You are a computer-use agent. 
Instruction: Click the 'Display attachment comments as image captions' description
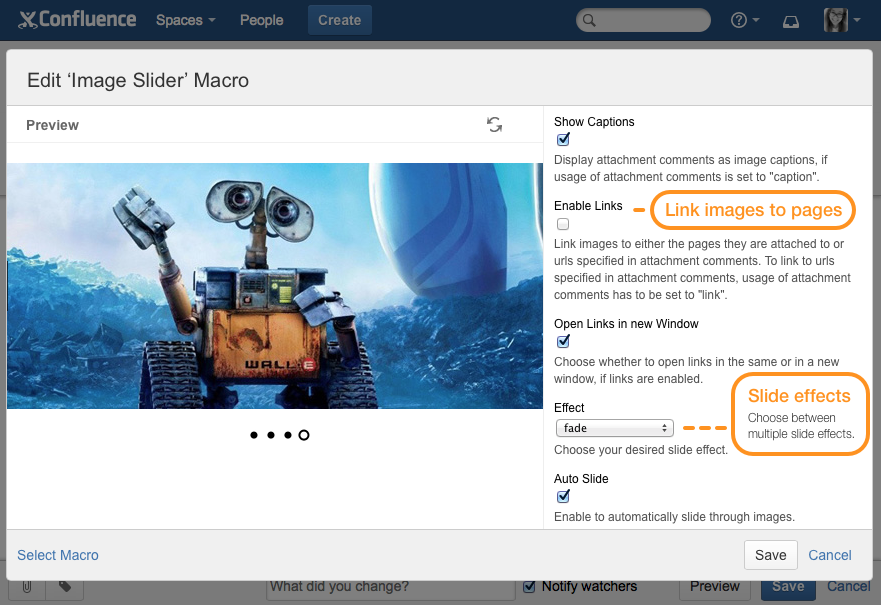691,169
